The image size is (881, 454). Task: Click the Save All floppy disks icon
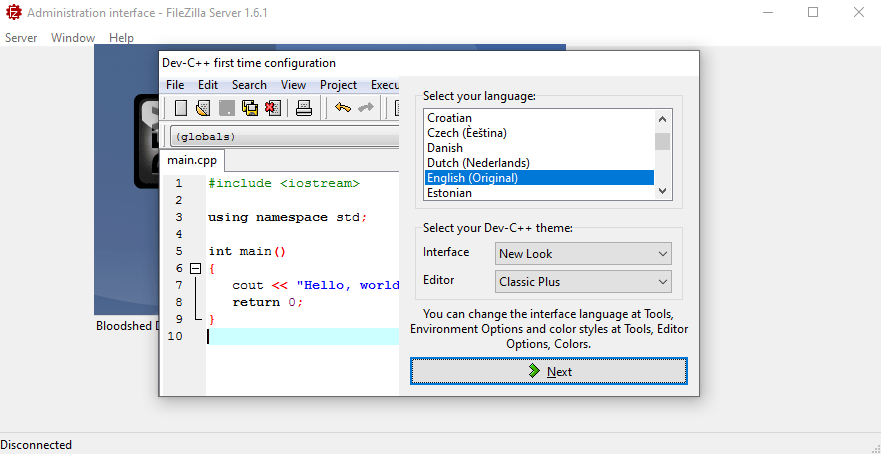[x=249, y=107]
